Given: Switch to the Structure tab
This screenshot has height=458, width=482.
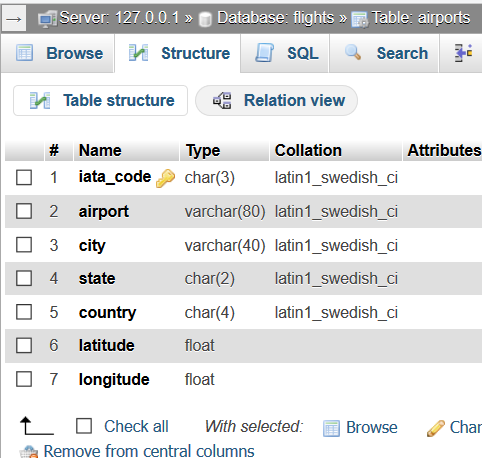Looking at the screenshot, I should [x=177, y=53].
